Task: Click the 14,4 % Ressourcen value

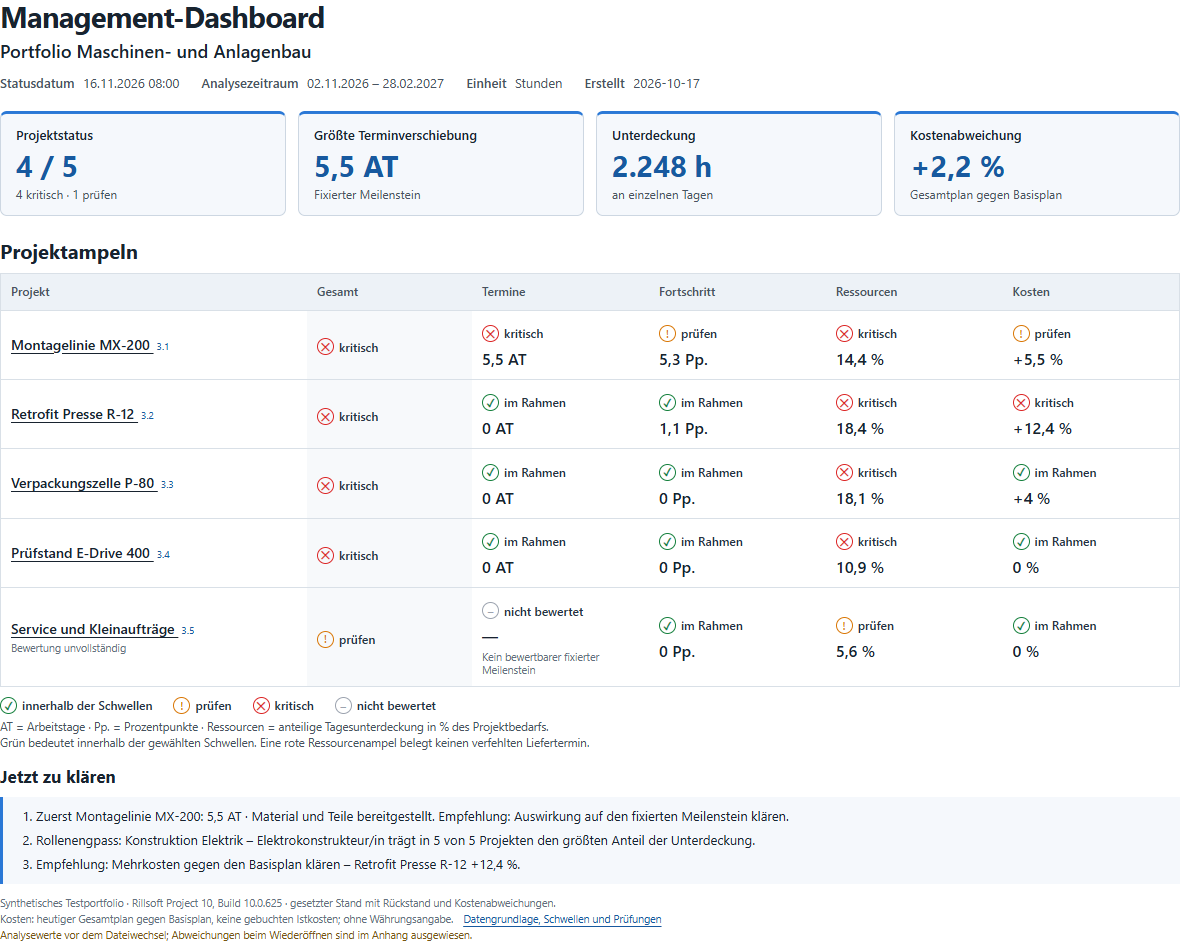Action: (x=860, y=360)
